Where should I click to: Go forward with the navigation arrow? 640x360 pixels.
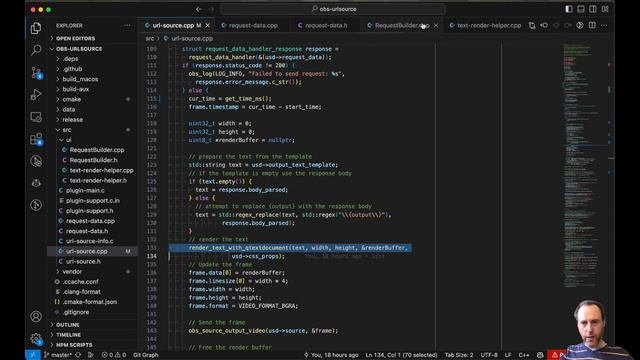[x=211, y=9]
